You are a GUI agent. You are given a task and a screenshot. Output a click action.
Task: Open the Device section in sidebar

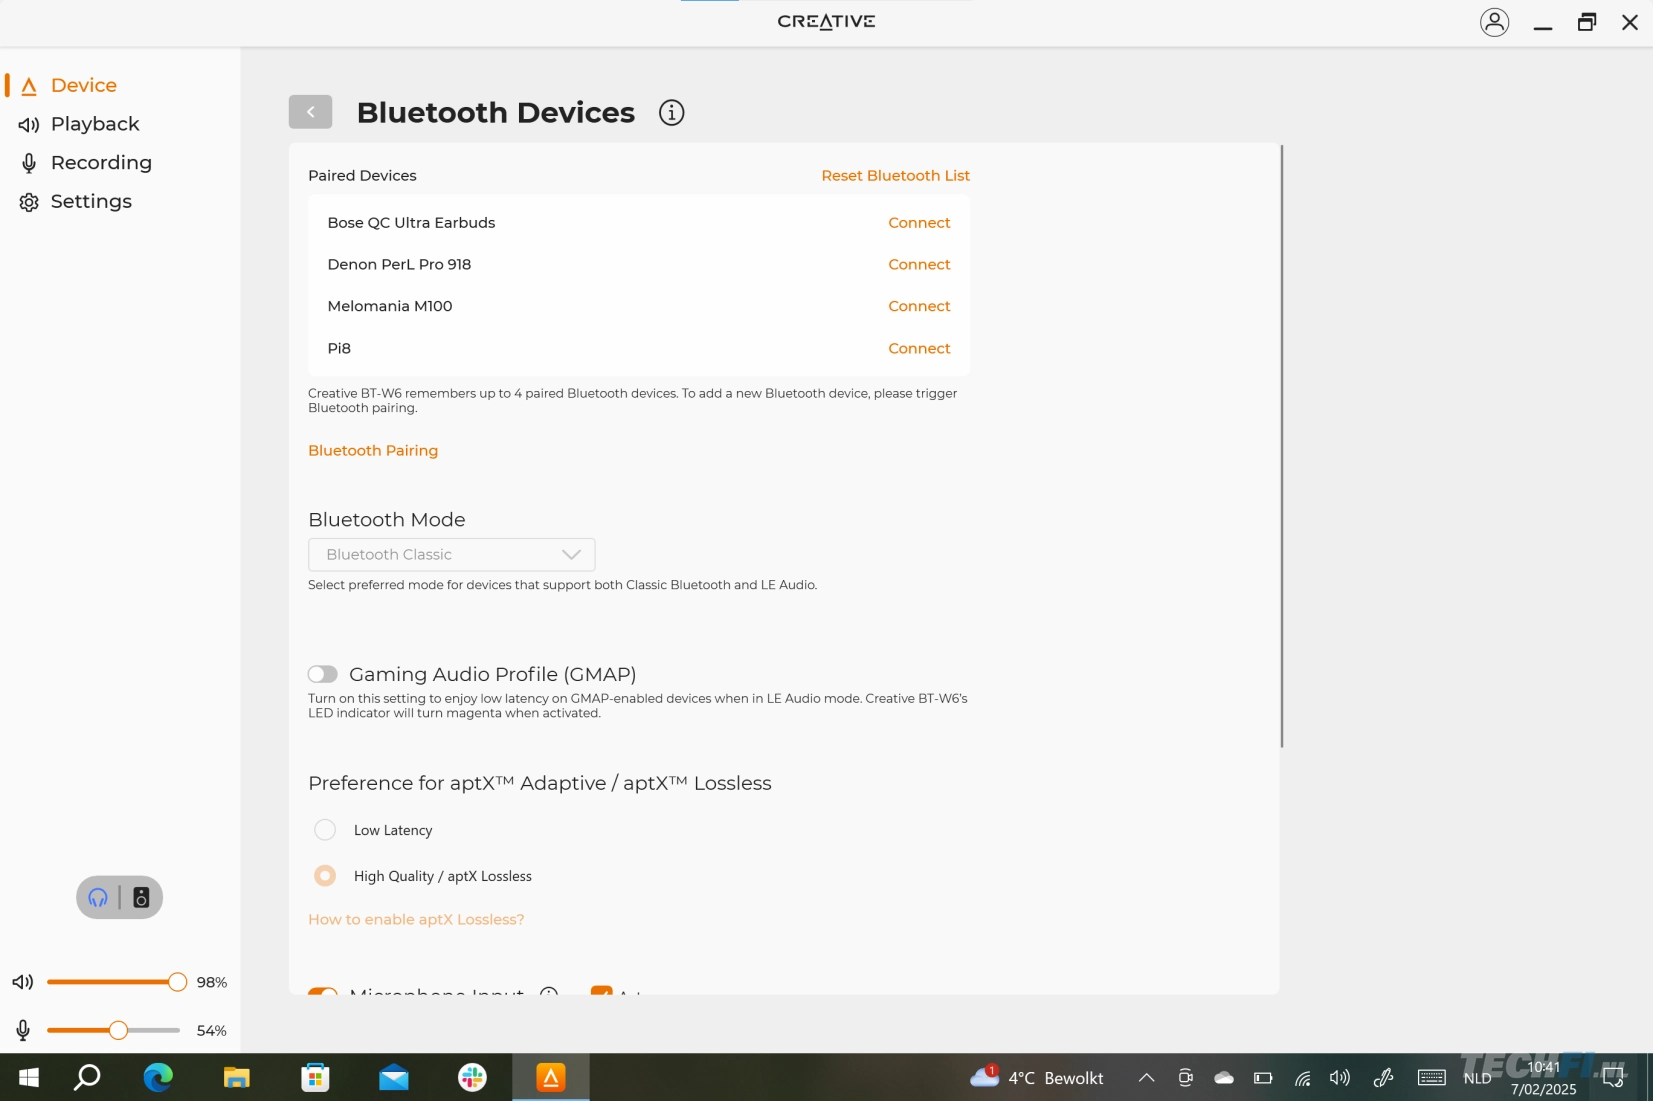pos(84,85)
